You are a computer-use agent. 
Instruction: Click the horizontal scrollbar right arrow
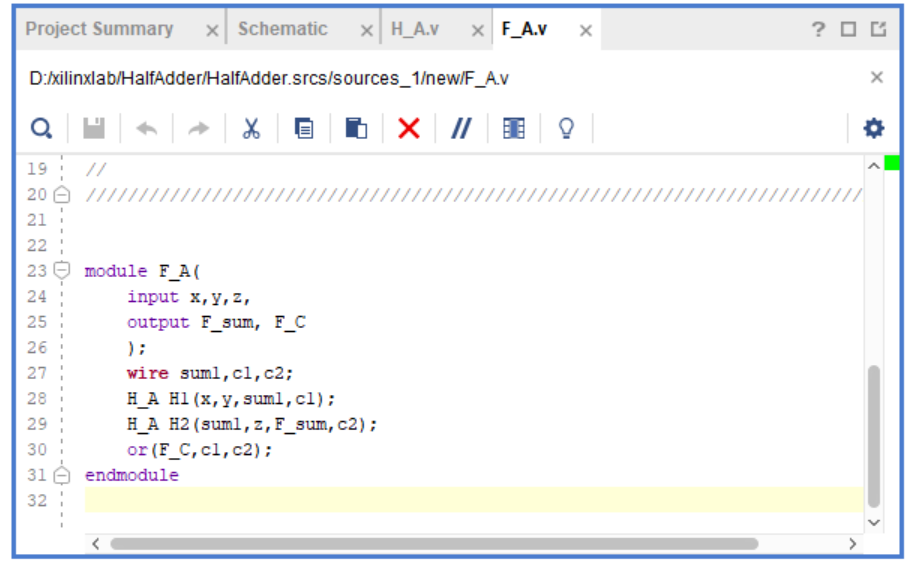(852, 544)
